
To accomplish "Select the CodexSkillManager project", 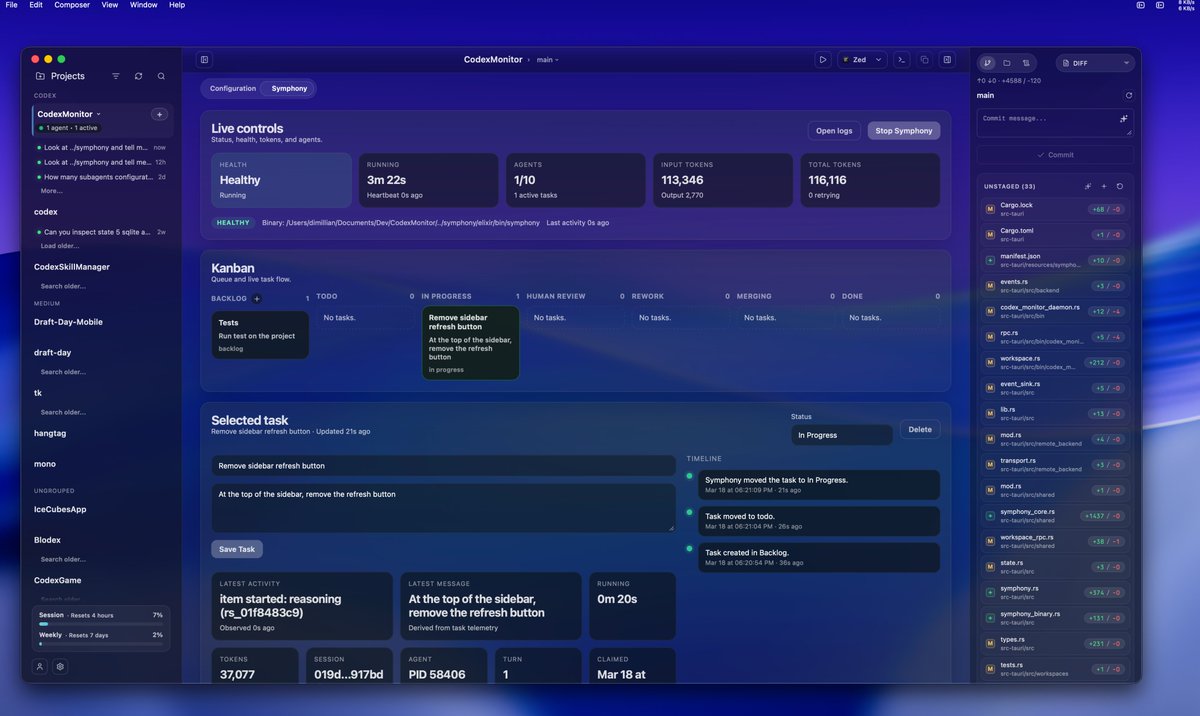I will click(x=72, y=267).
